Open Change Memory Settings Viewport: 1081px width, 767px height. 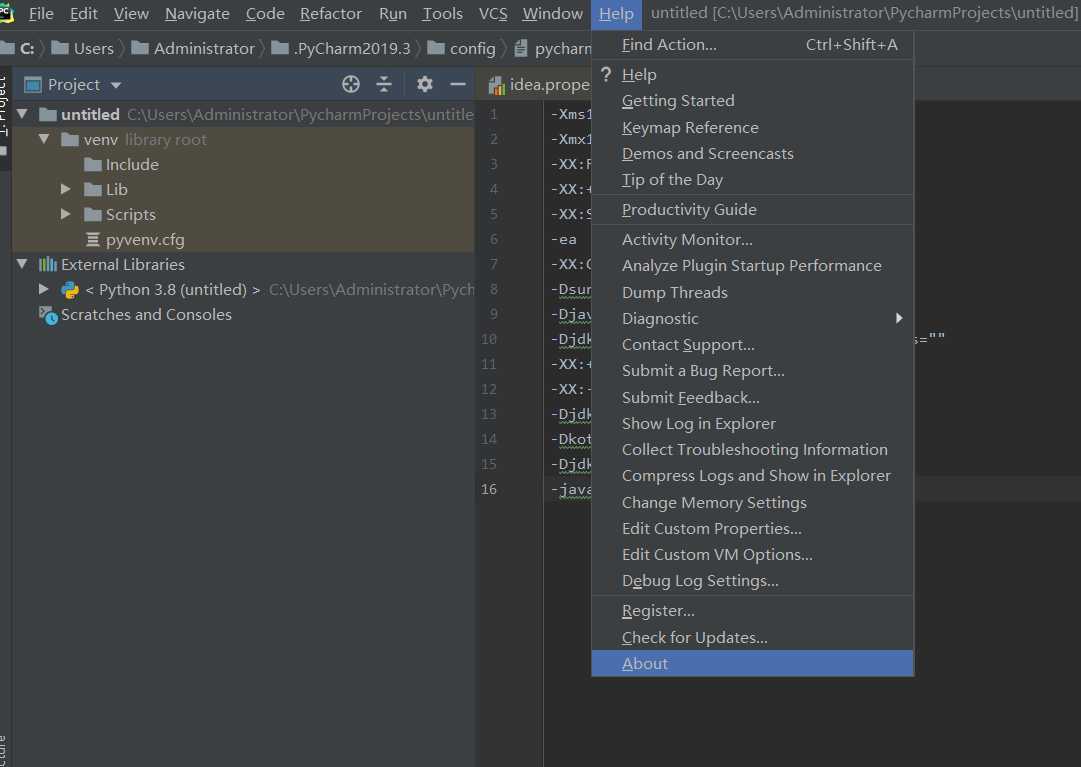point(753,502)
